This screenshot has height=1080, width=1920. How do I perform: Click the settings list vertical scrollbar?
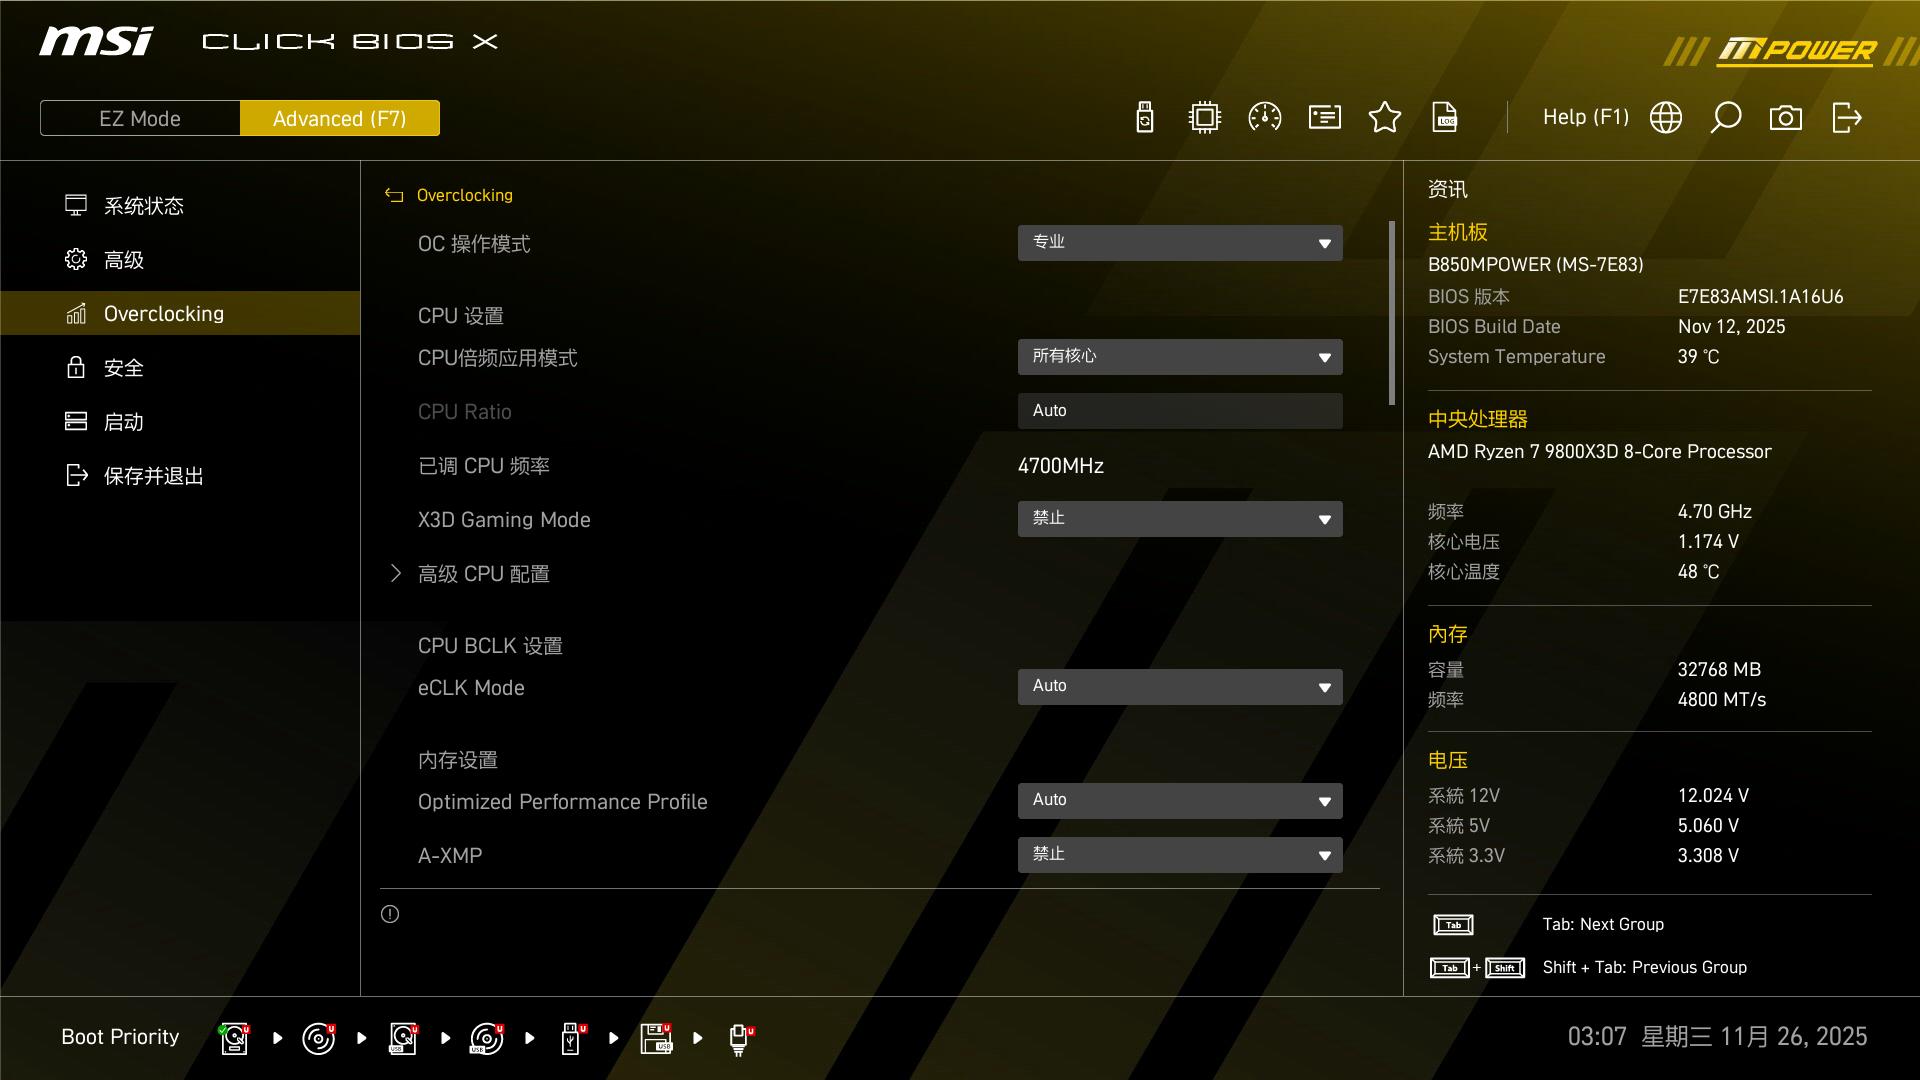(1392, 312)
